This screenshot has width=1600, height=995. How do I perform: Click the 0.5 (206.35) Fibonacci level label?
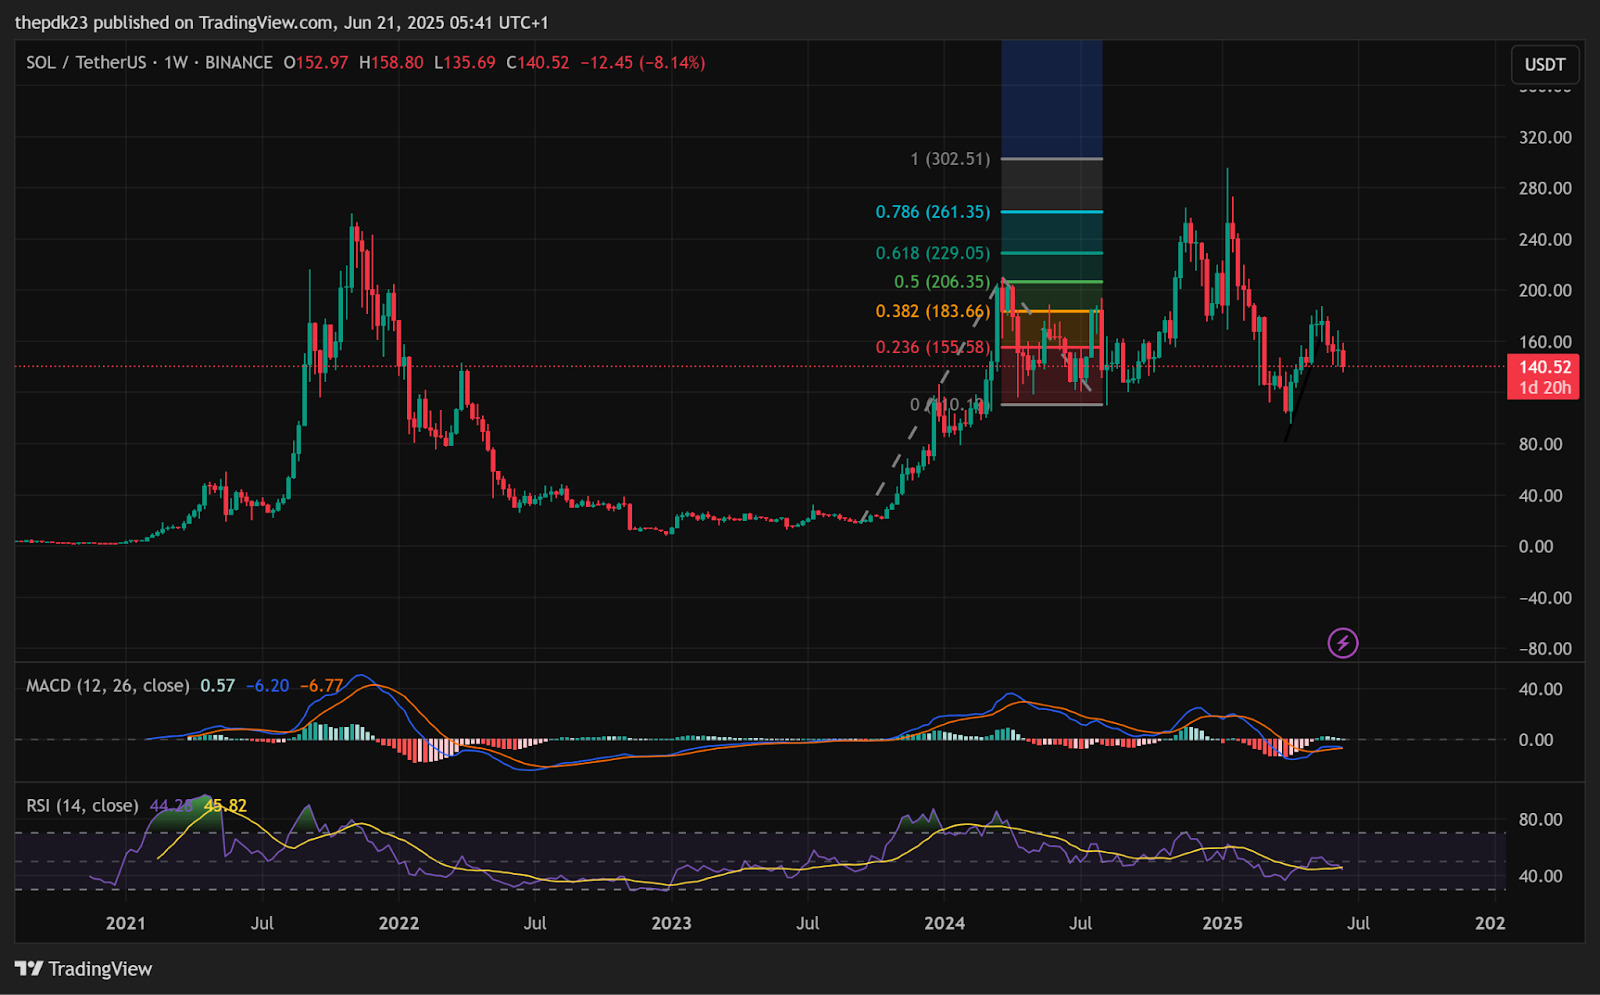[x=942, y=282]
